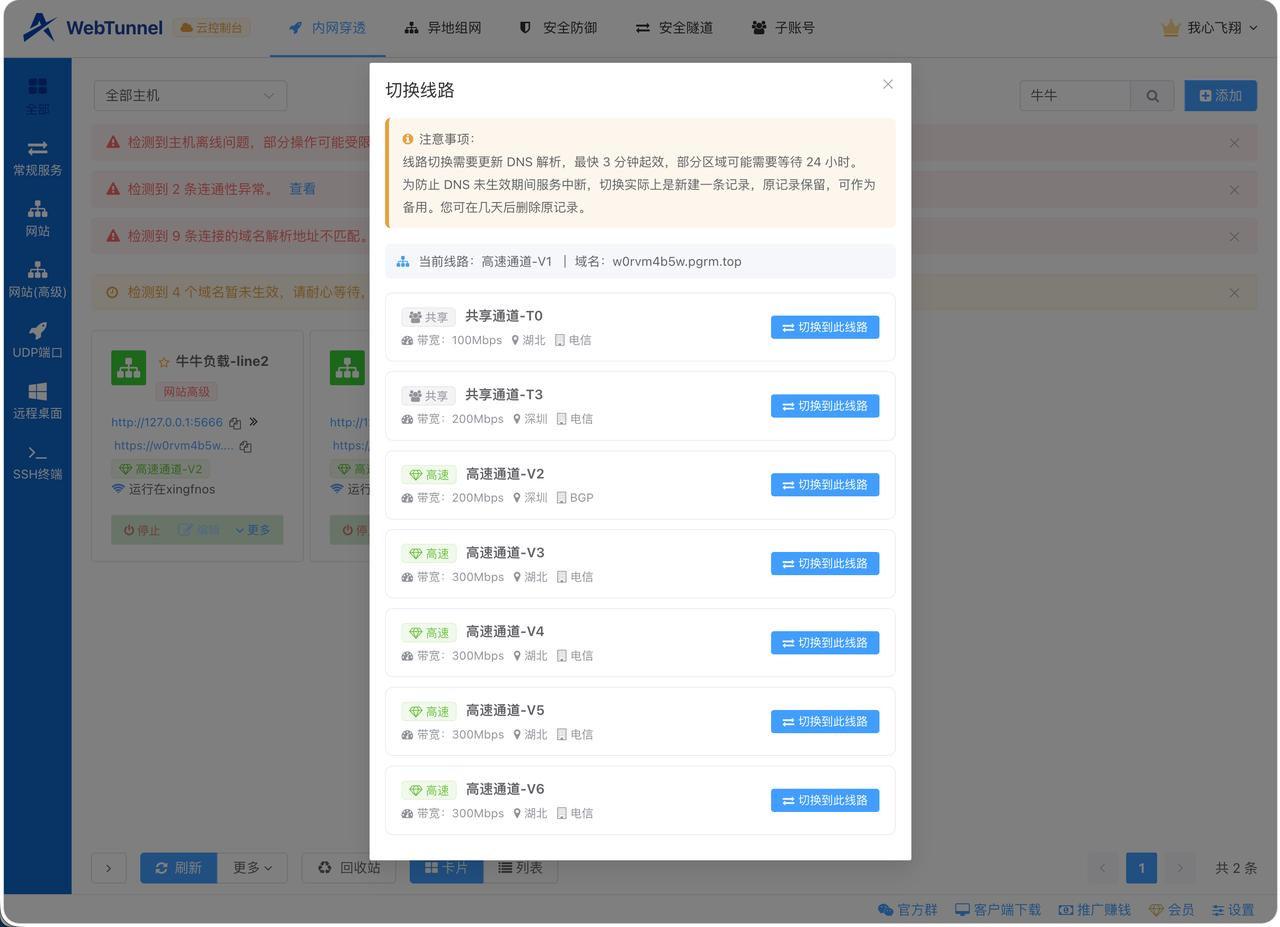Switch to 列表 list view

(x=520, y=868)
